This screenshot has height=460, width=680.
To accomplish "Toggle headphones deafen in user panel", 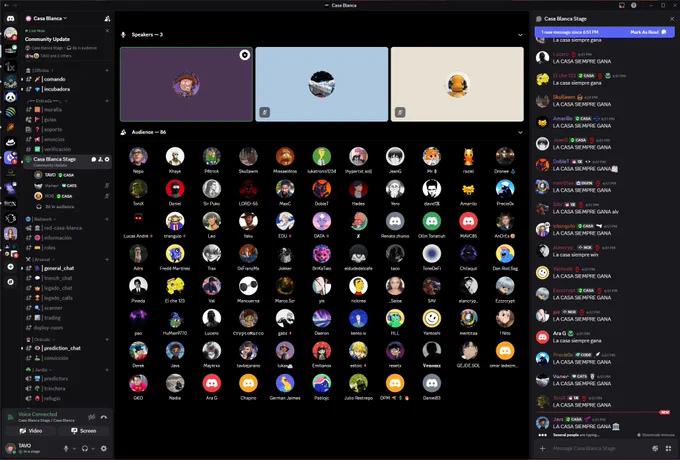I will tap(85, 448).
